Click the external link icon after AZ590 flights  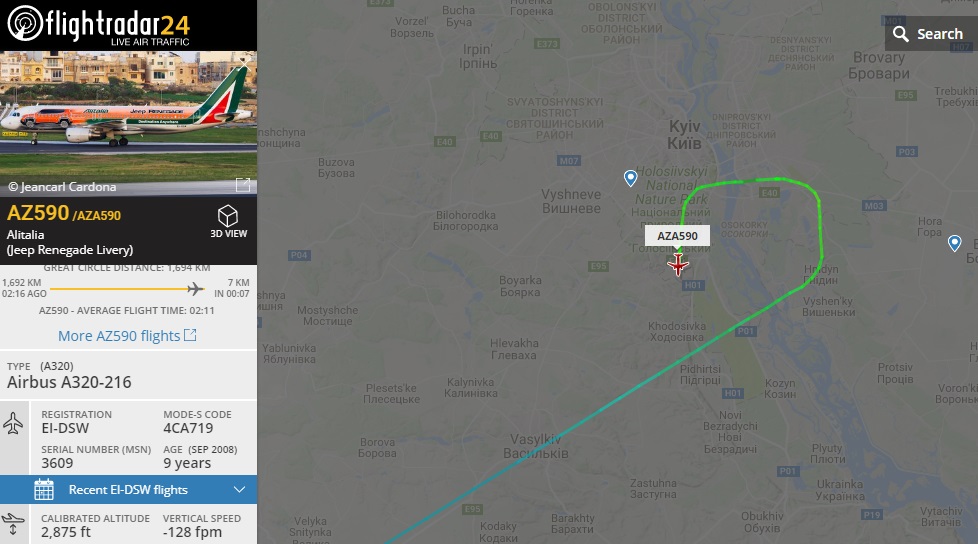click(x=190, y=335)
